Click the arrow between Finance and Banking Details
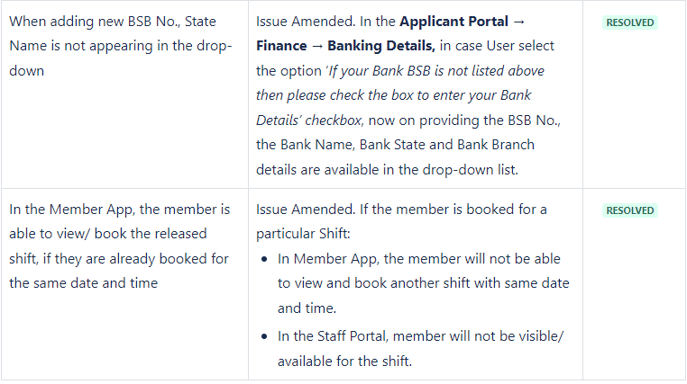The width and height of the screenshot is (687, 384). [x=317, y=46]
